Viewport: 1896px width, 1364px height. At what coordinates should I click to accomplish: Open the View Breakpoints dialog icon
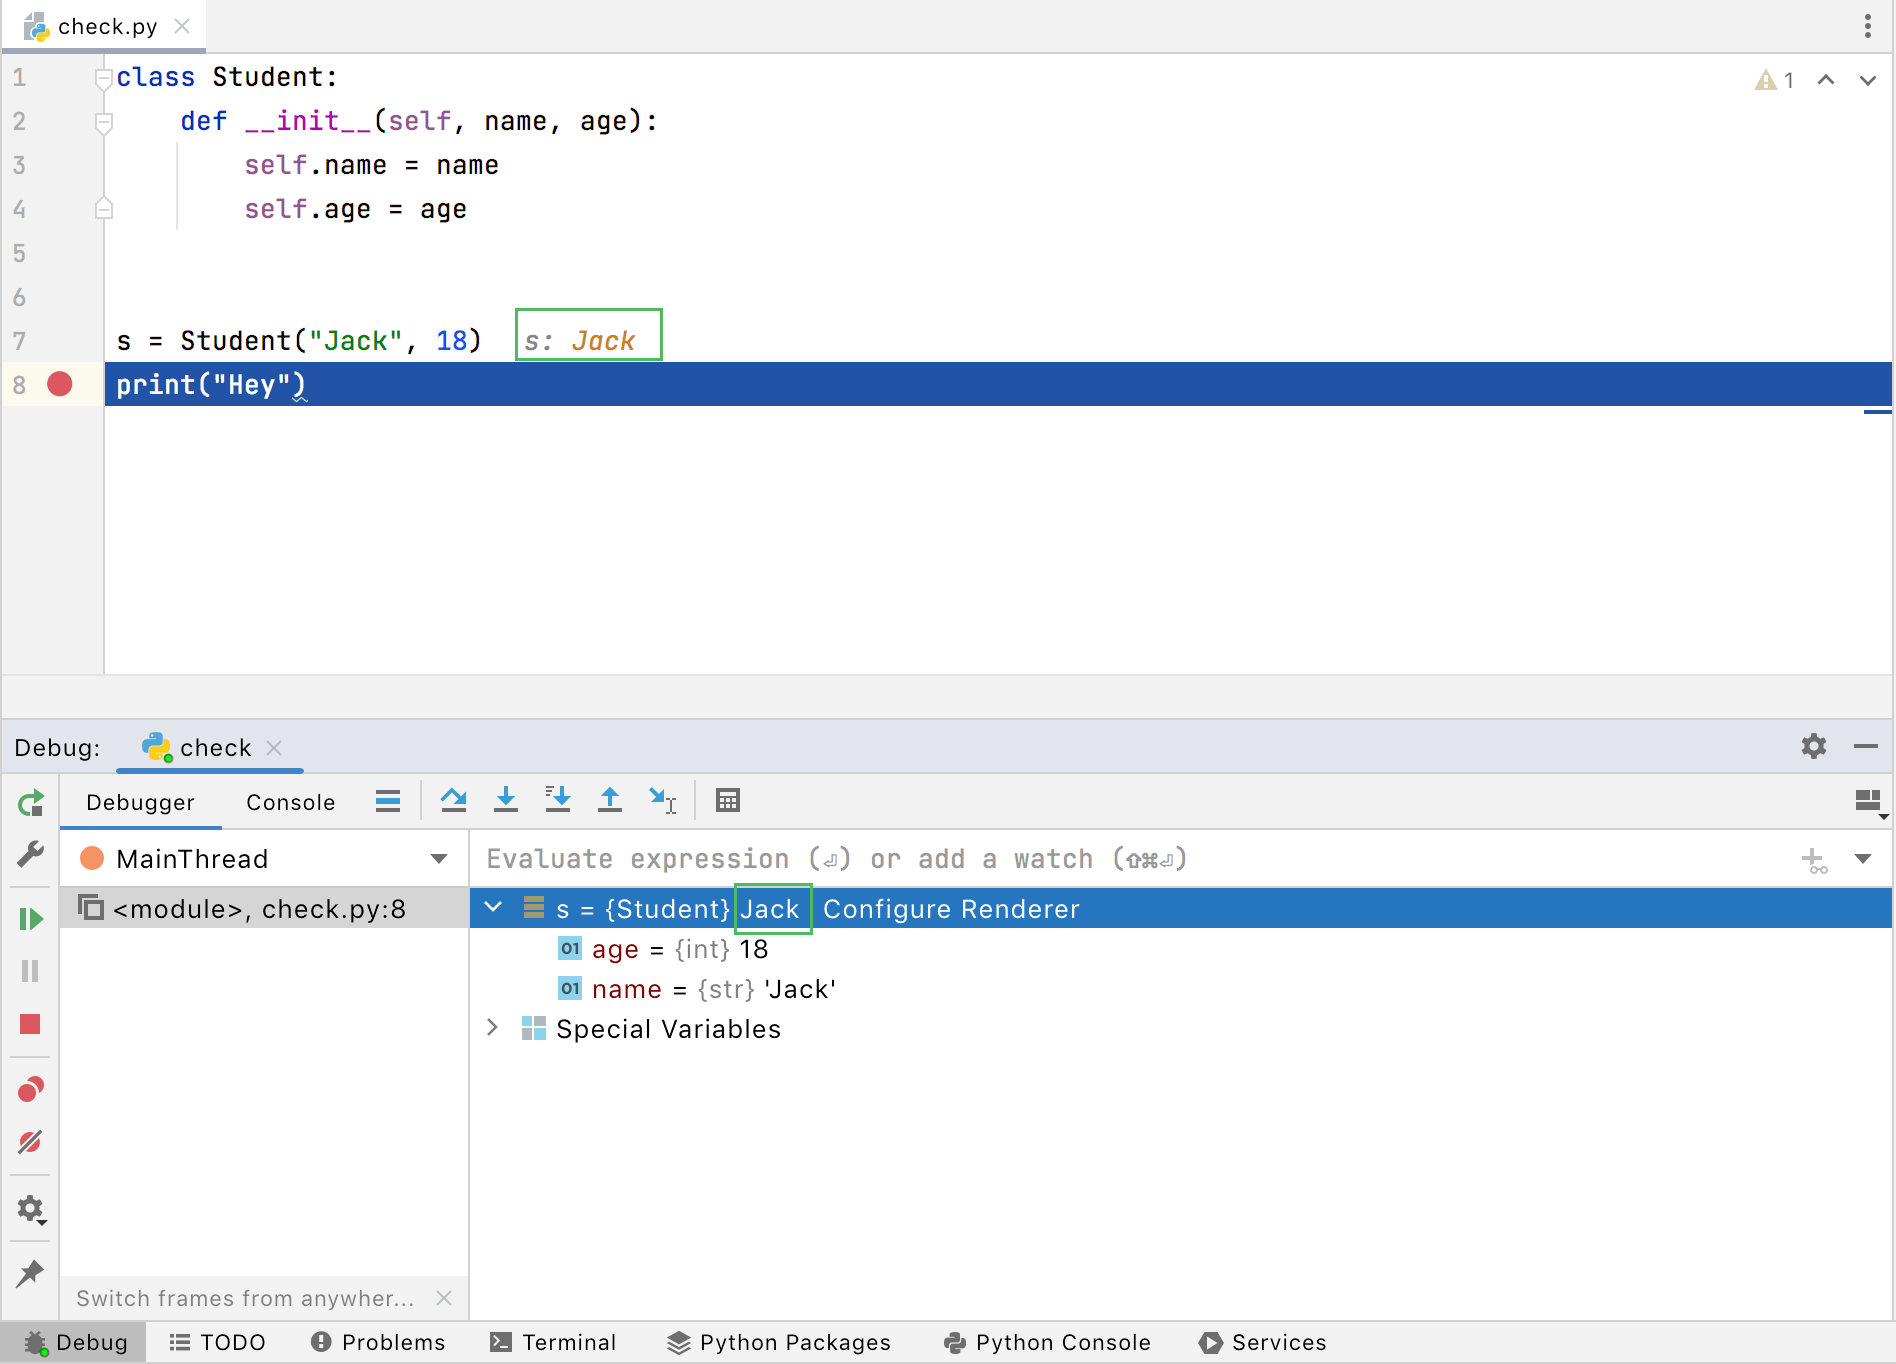pos(31,1089)
